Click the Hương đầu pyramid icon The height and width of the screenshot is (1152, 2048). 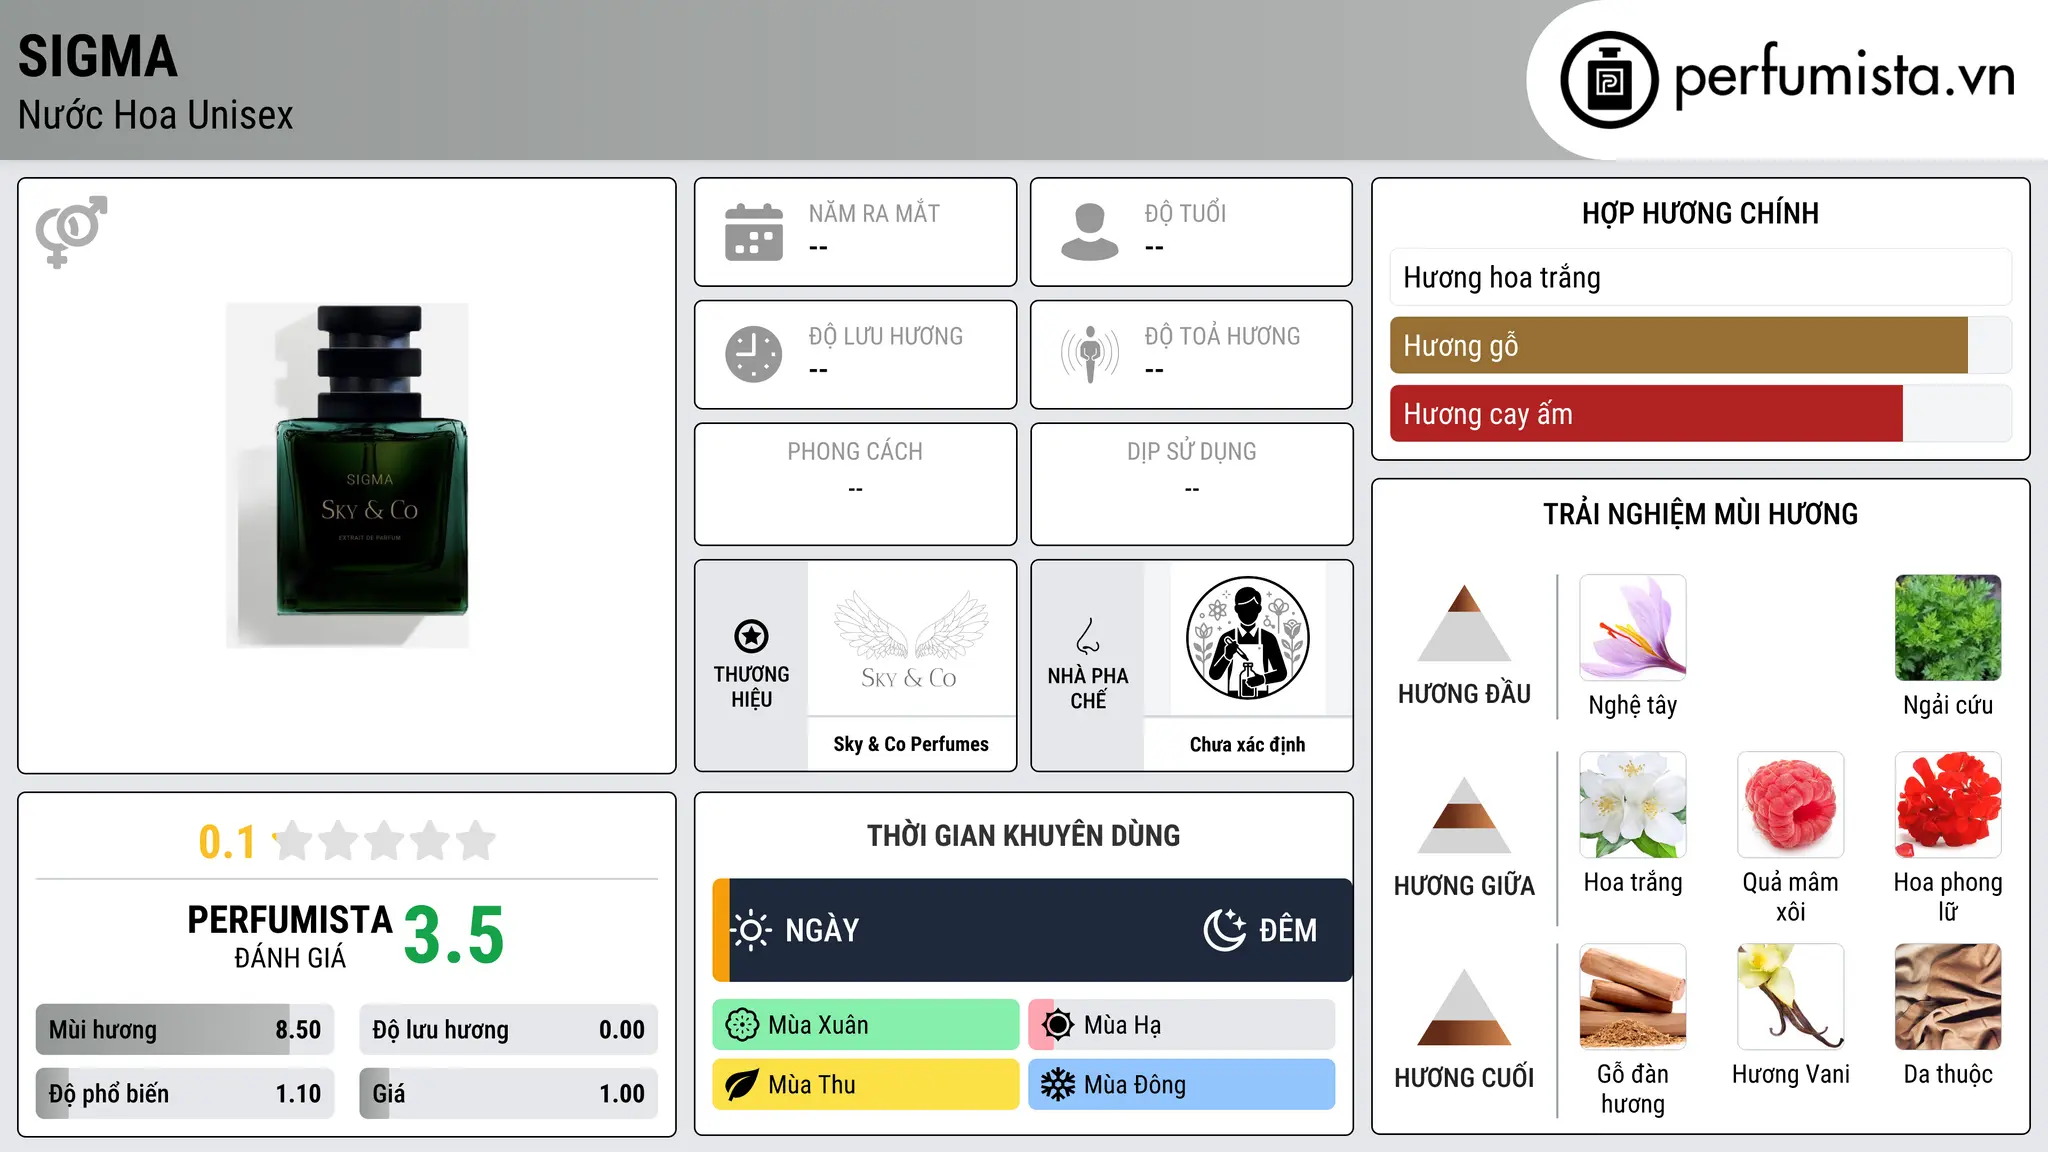(1464, 623)
